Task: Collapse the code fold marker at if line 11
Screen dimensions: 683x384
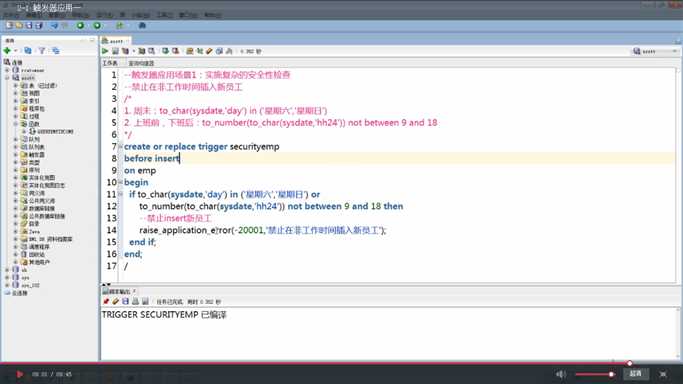Action: pos(121,194)
